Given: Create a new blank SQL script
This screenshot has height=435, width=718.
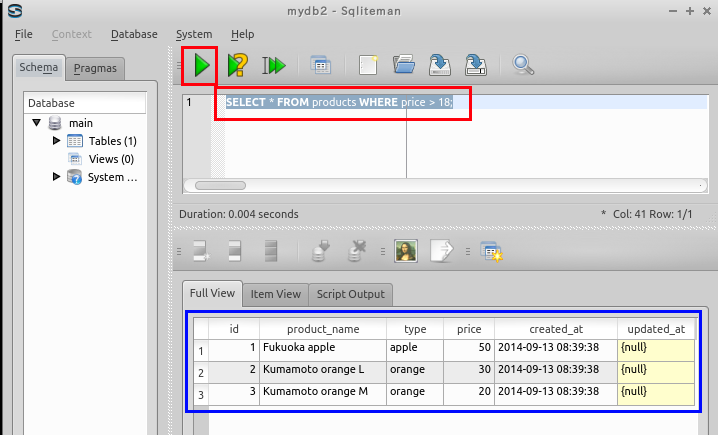Looking at the screenshot, I should coord(368,65).
